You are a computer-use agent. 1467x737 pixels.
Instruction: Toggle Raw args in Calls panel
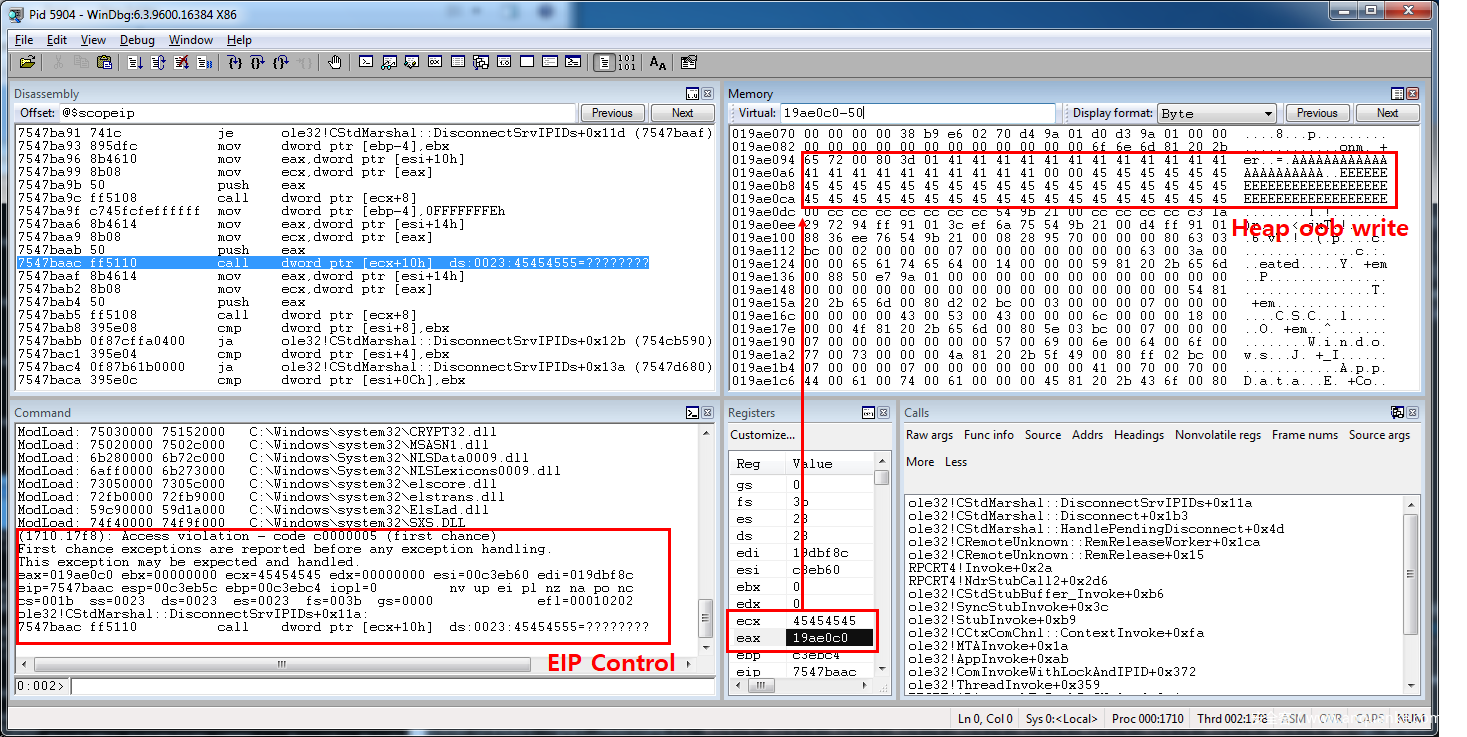pos(929,435)
